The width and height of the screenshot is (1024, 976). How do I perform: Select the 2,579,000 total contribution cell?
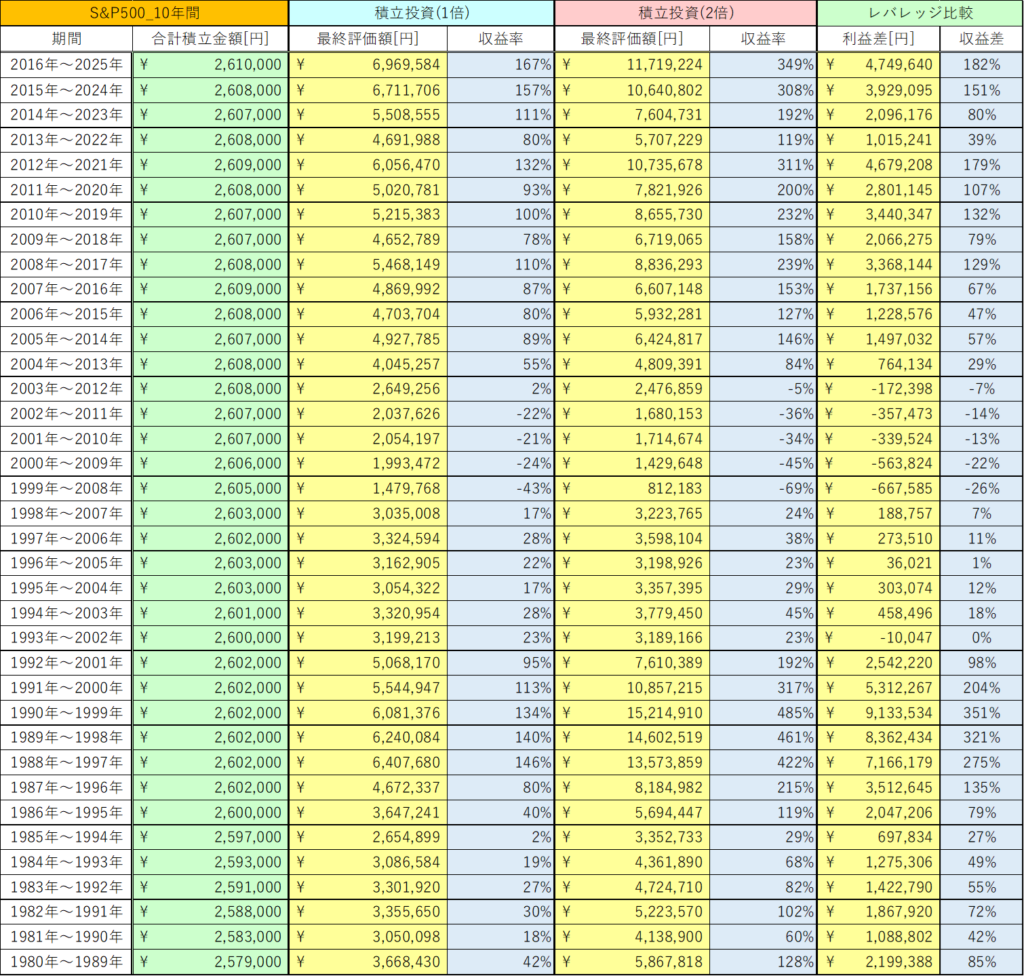pyautogui.click(x=210, y=963)
